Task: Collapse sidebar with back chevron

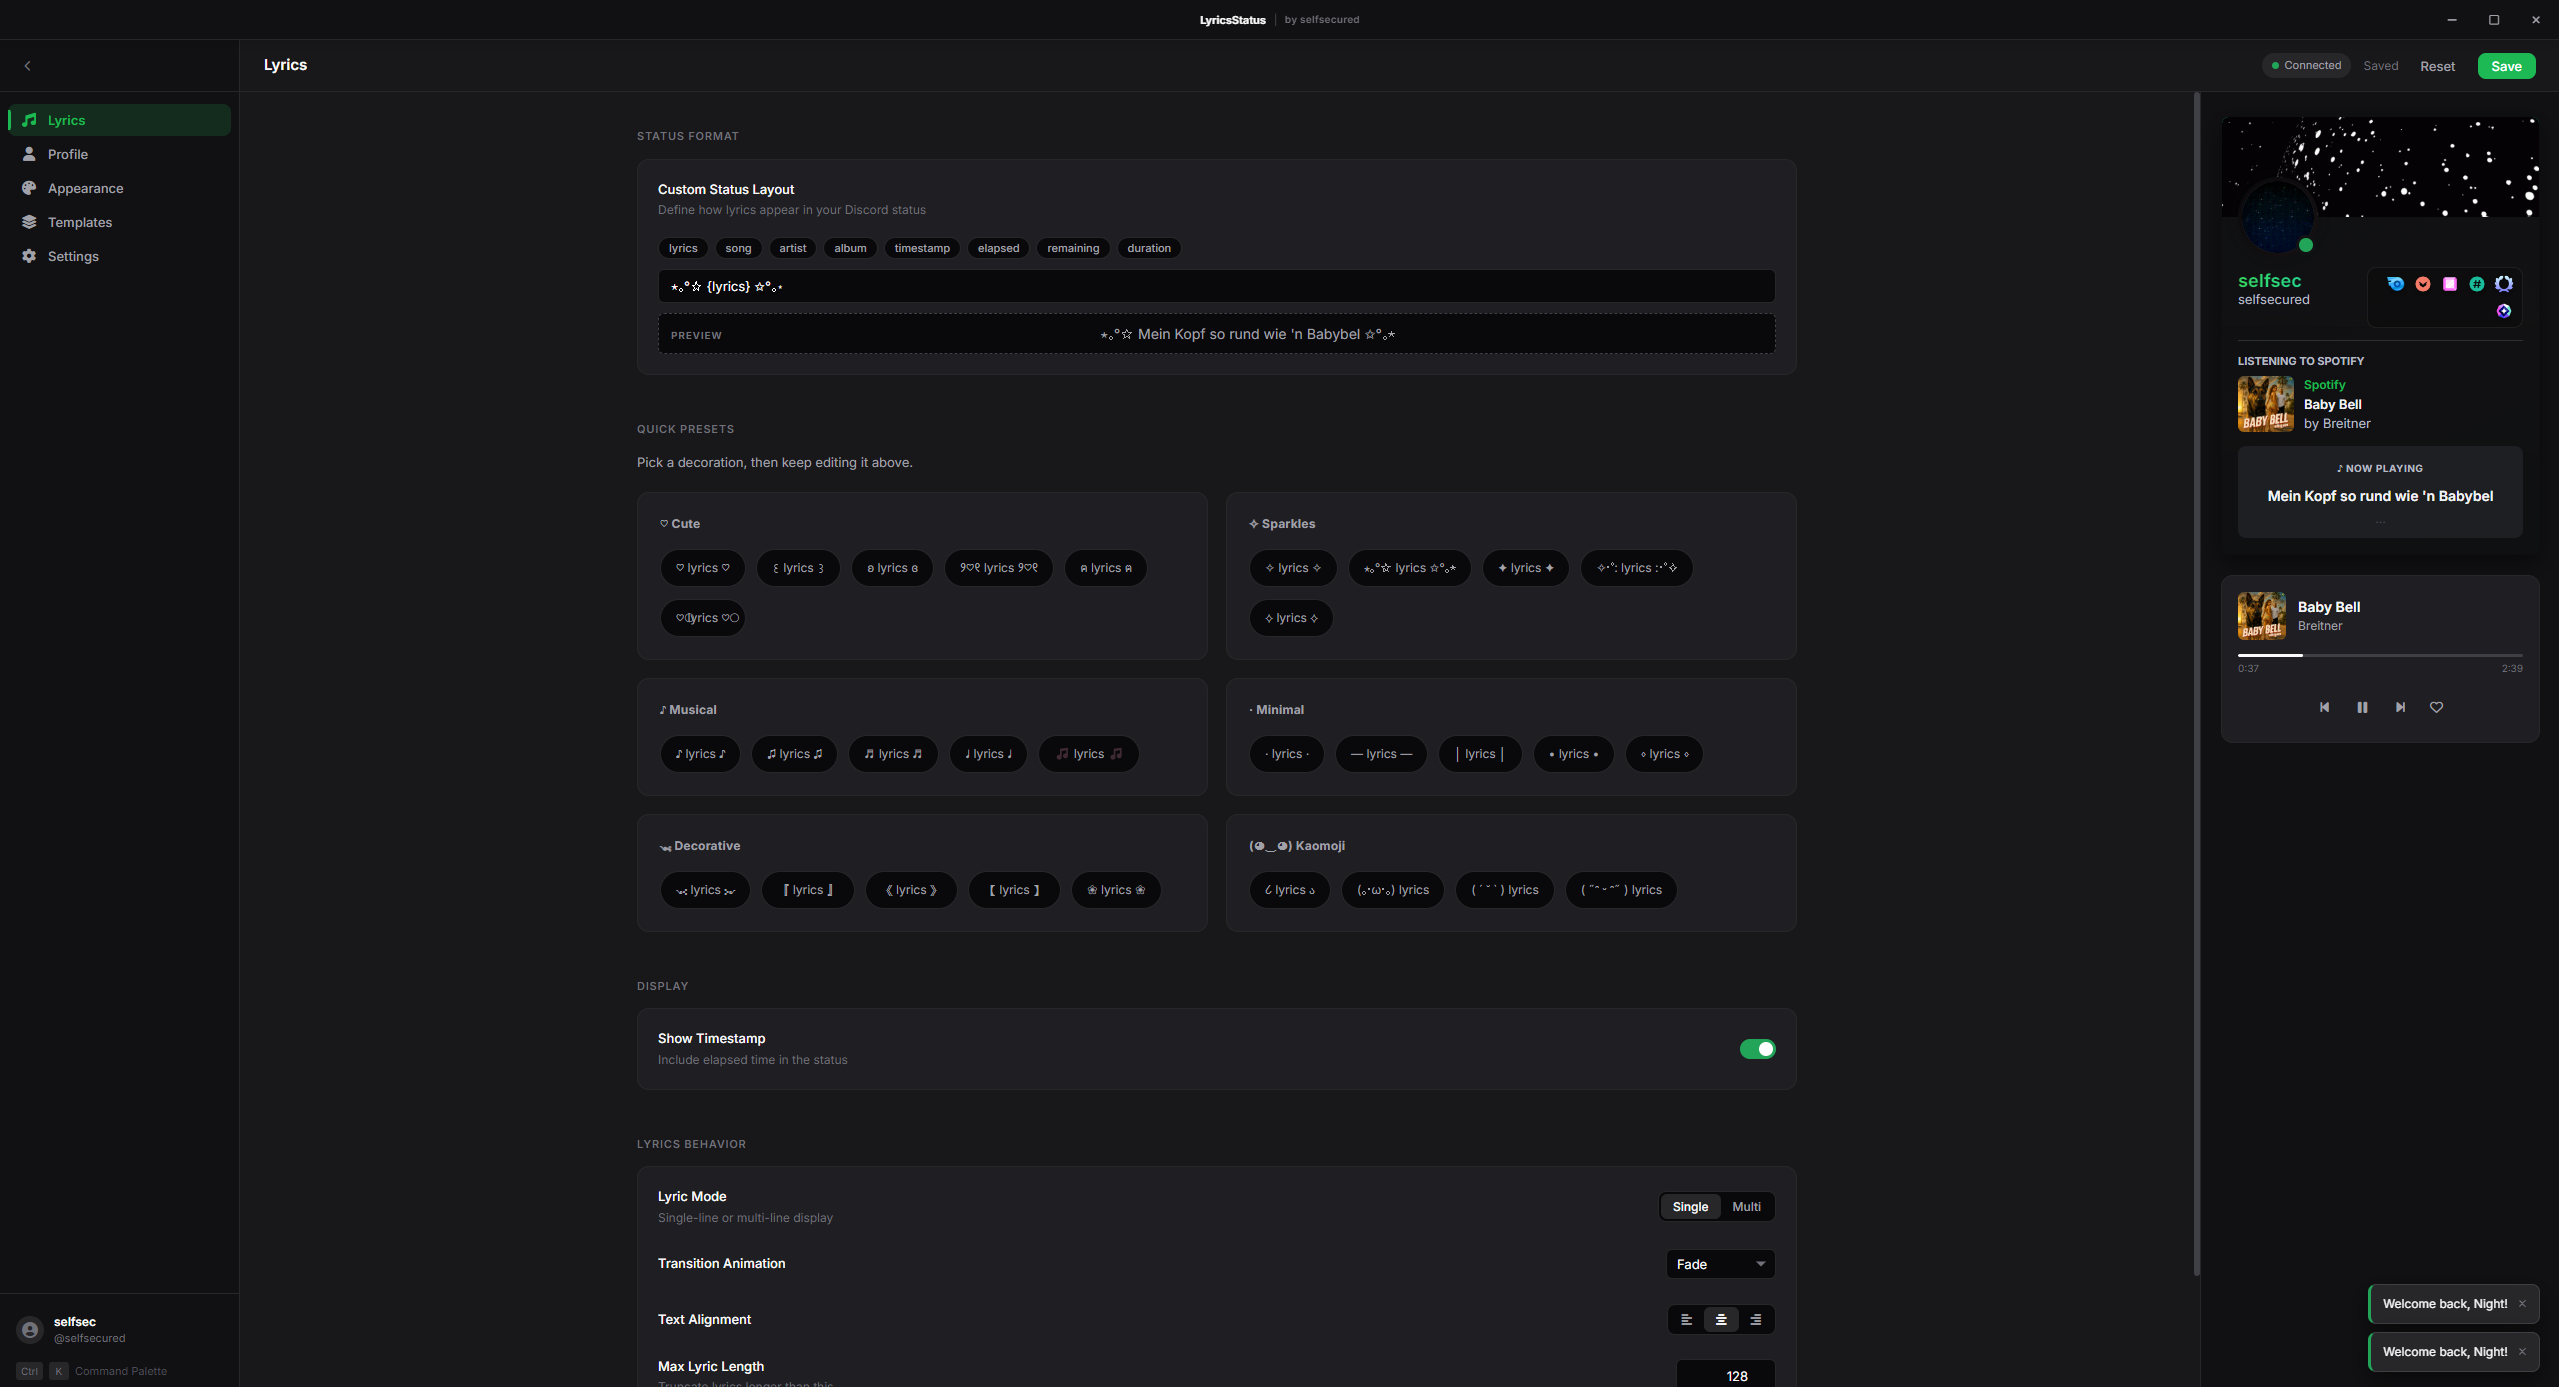Action: 28,66
